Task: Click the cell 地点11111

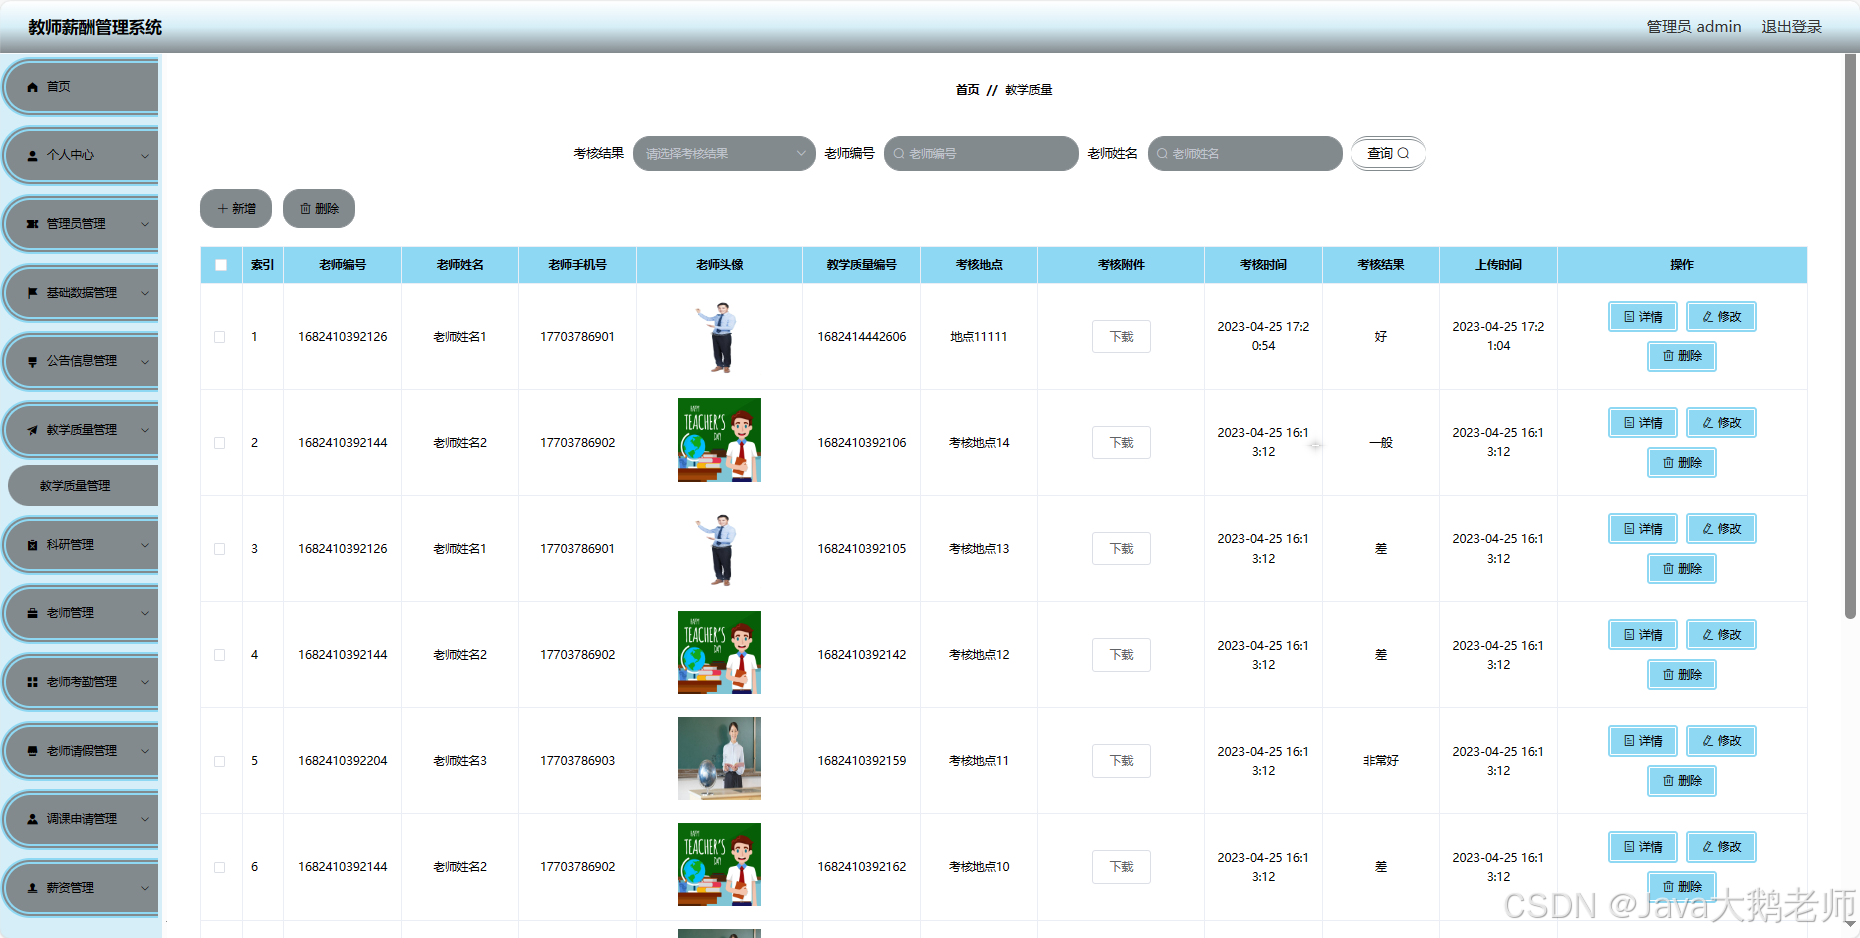Action: click(x=979, y=337)
